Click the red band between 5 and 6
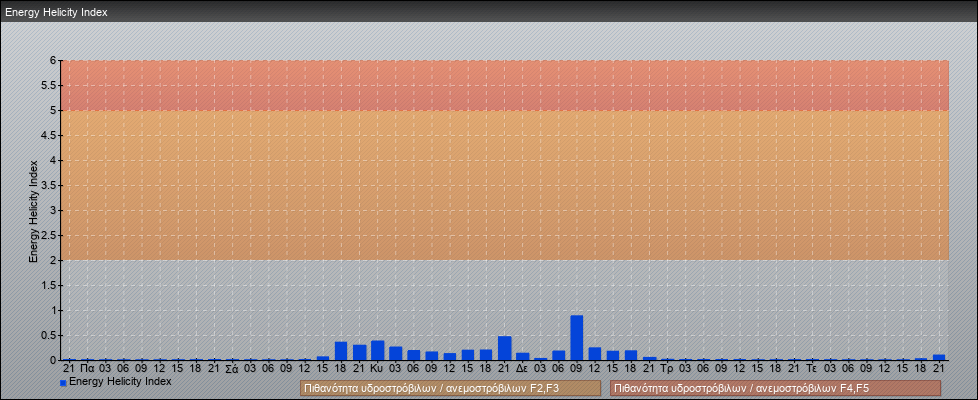Image resolution: width=978 pixels, height=400 pixels. click(500, 85)
